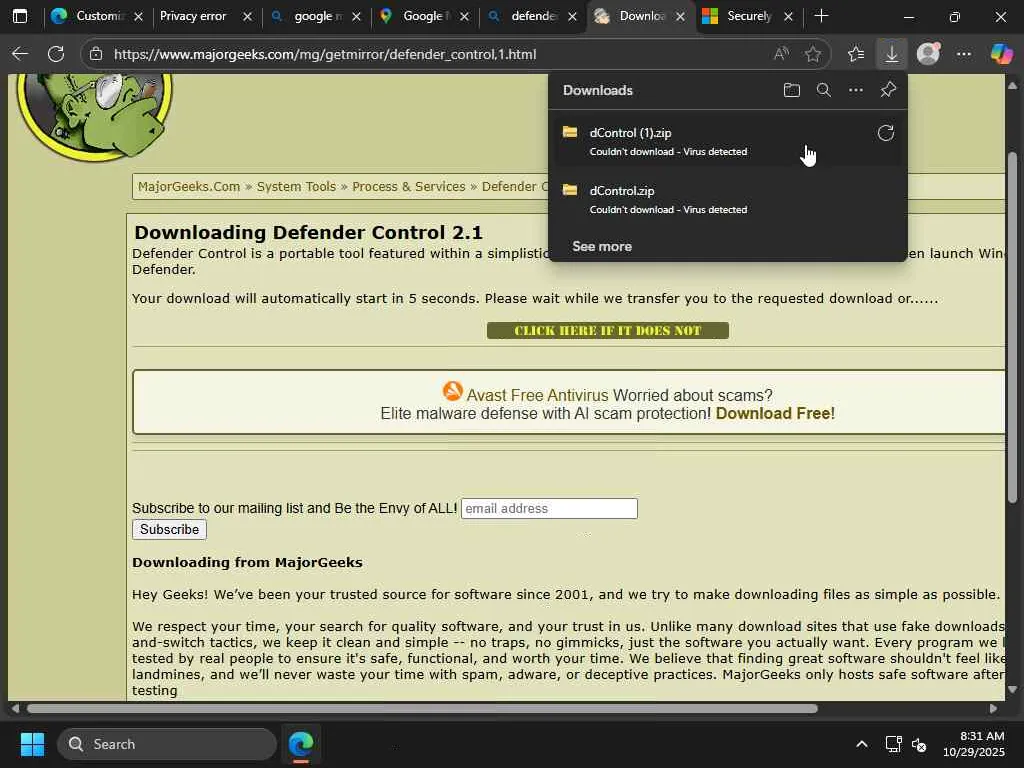
Task: Open MajorGeeks.Com breadcrumb link
Action: point(189,187)
